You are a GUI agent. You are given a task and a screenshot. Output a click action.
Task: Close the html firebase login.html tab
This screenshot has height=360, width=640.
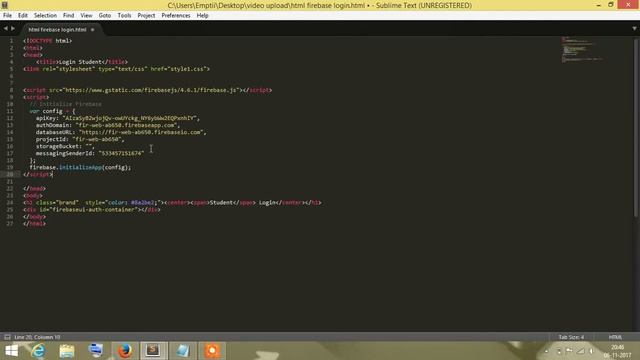93,29
